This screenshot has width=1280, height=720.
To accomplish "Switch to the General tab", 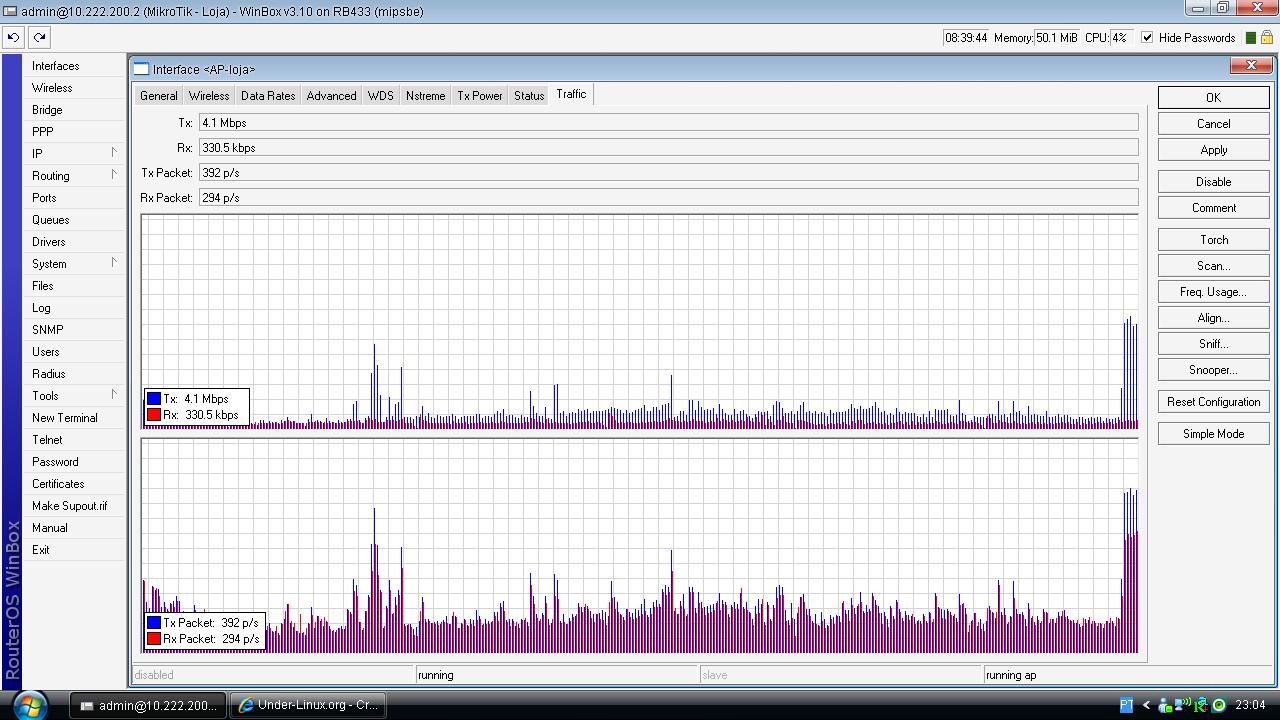I will 159,96.
